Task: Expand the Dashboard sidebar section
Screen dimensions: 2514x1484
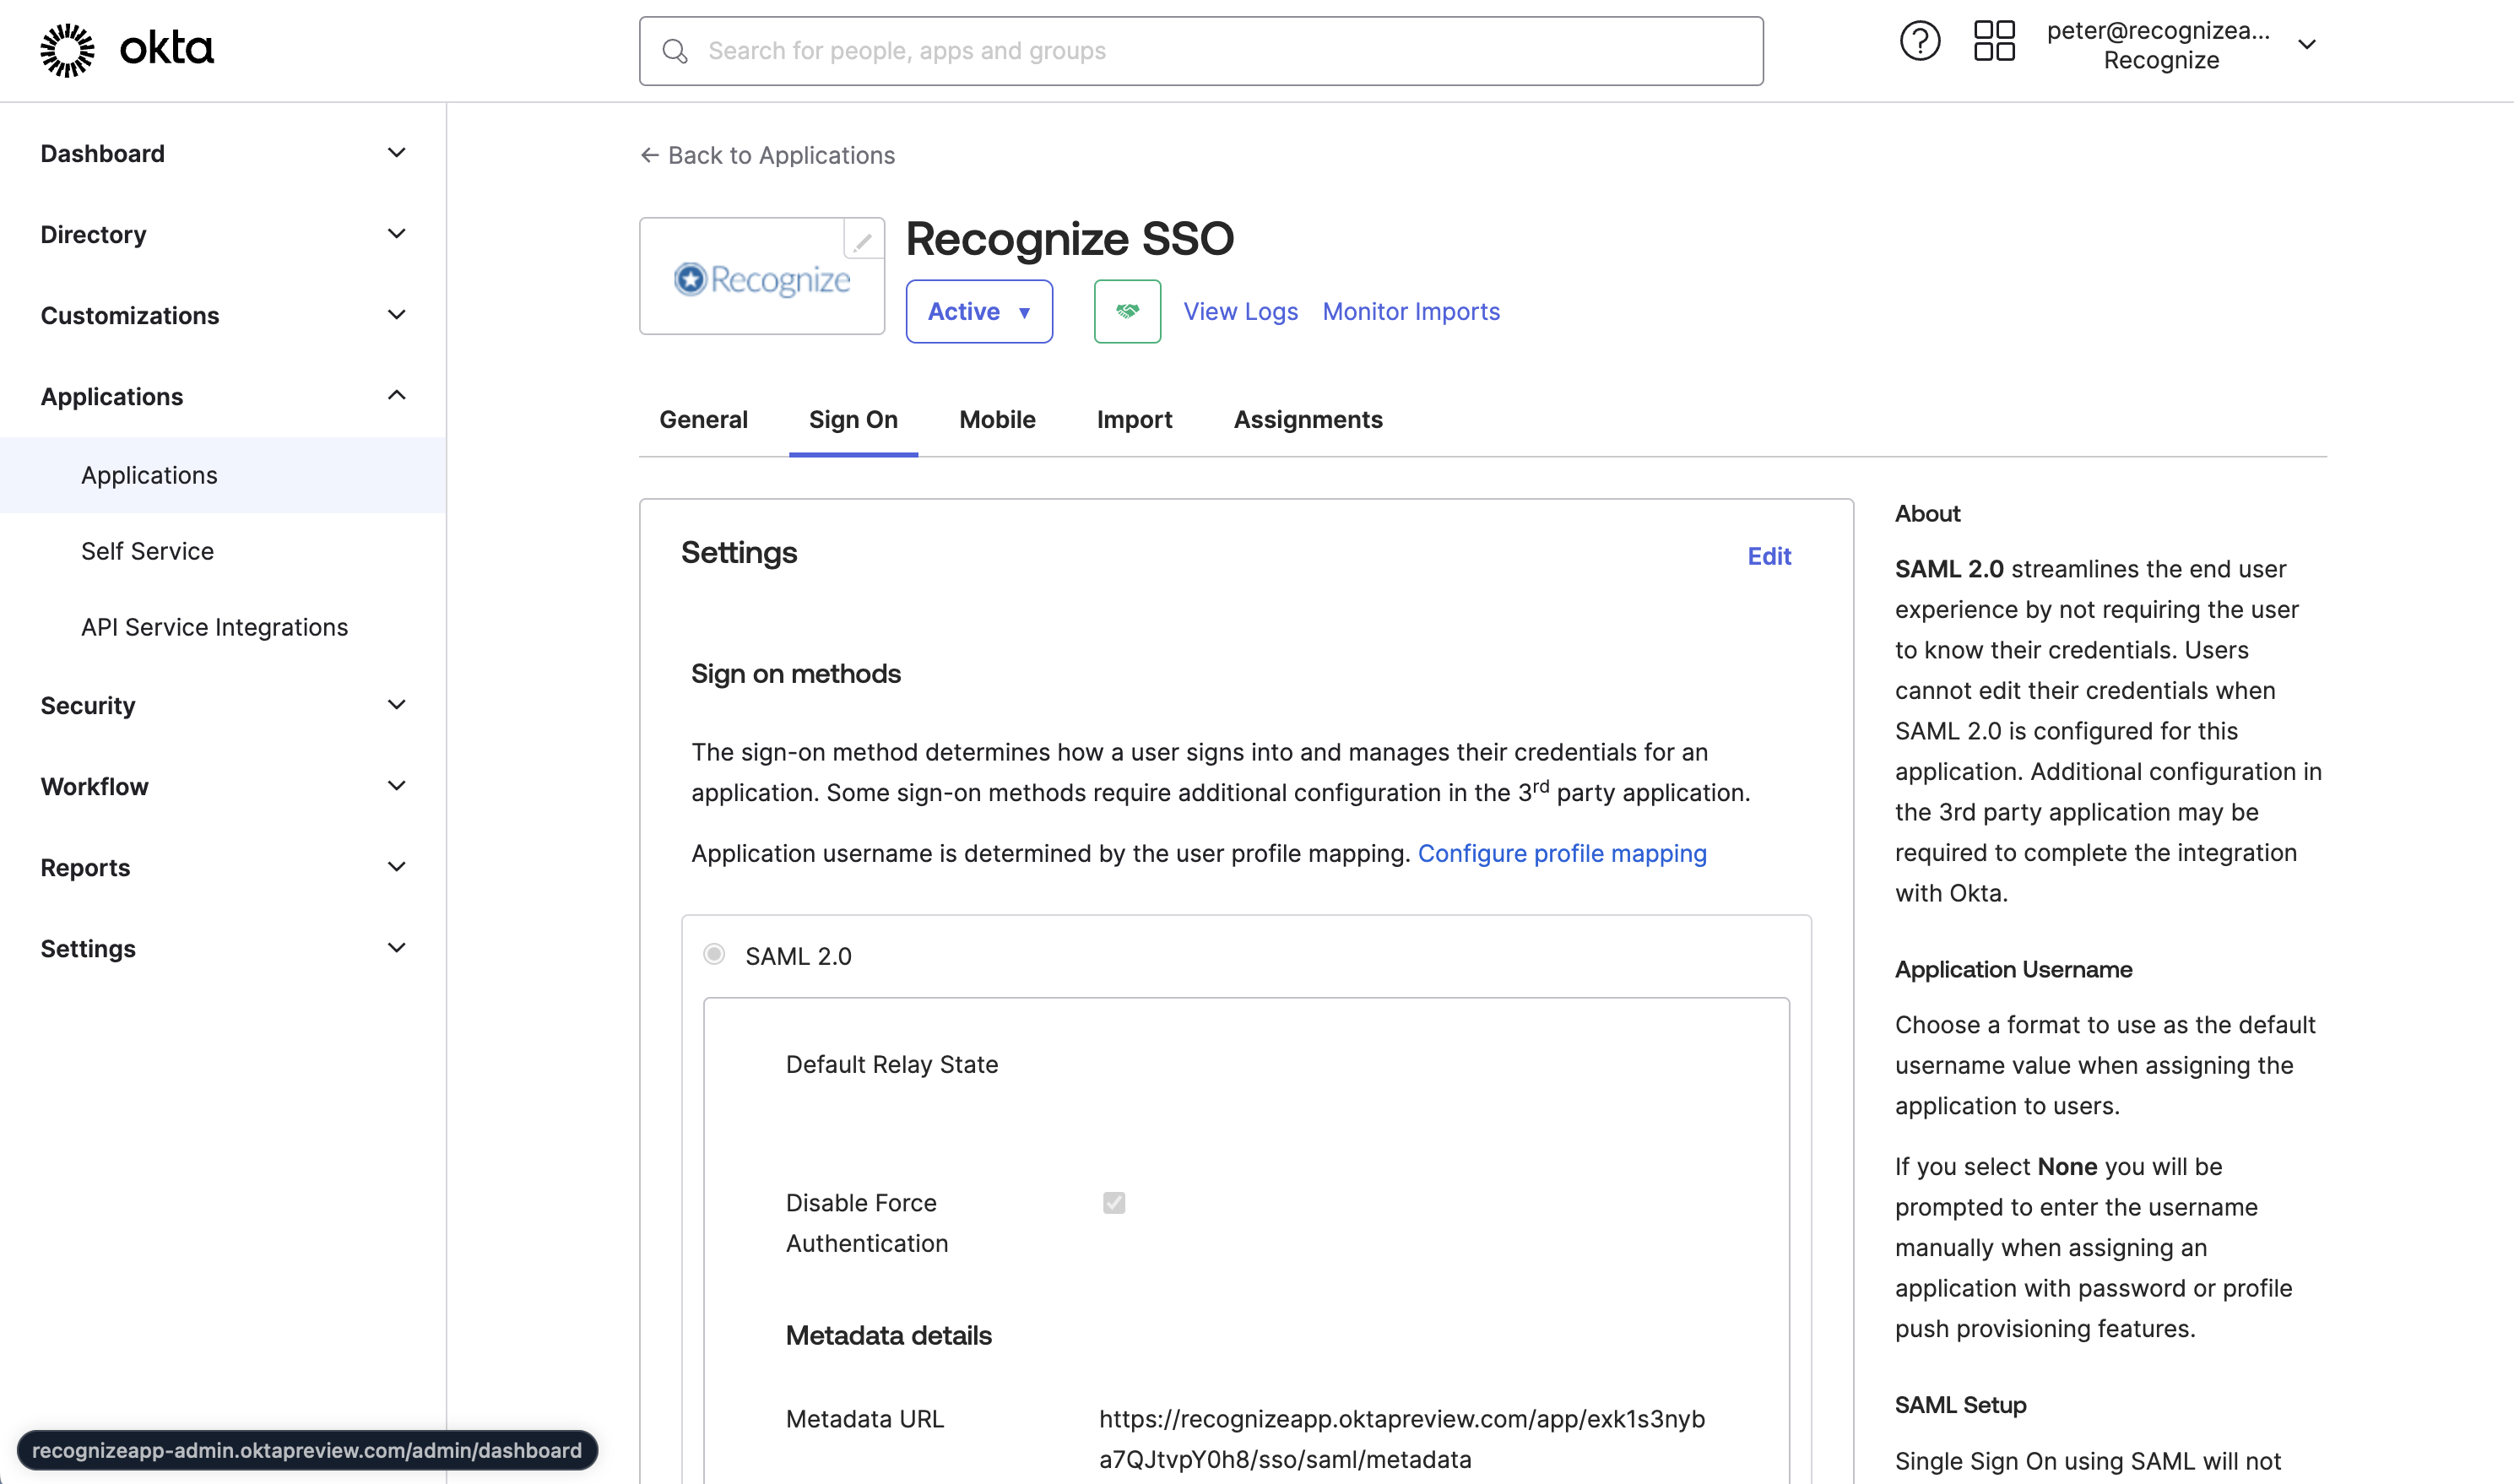Action: (223, 153)
